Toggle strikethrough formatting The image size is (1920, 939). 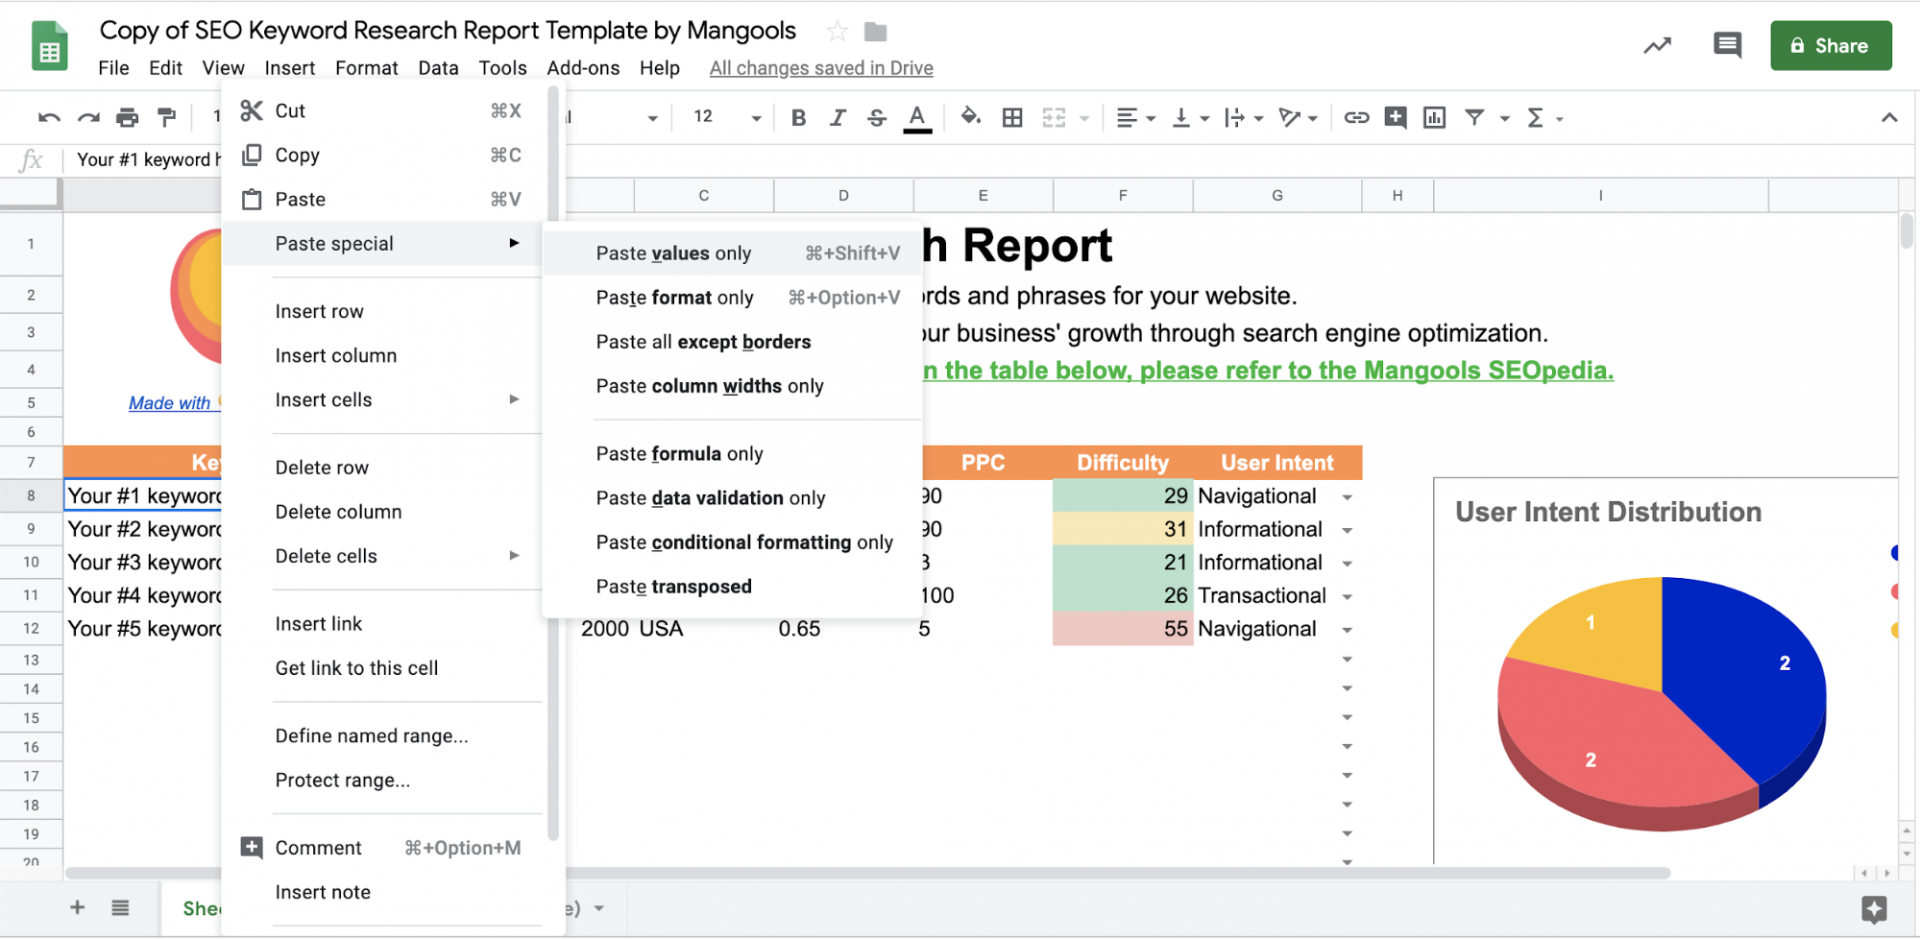tap(876, 117)
